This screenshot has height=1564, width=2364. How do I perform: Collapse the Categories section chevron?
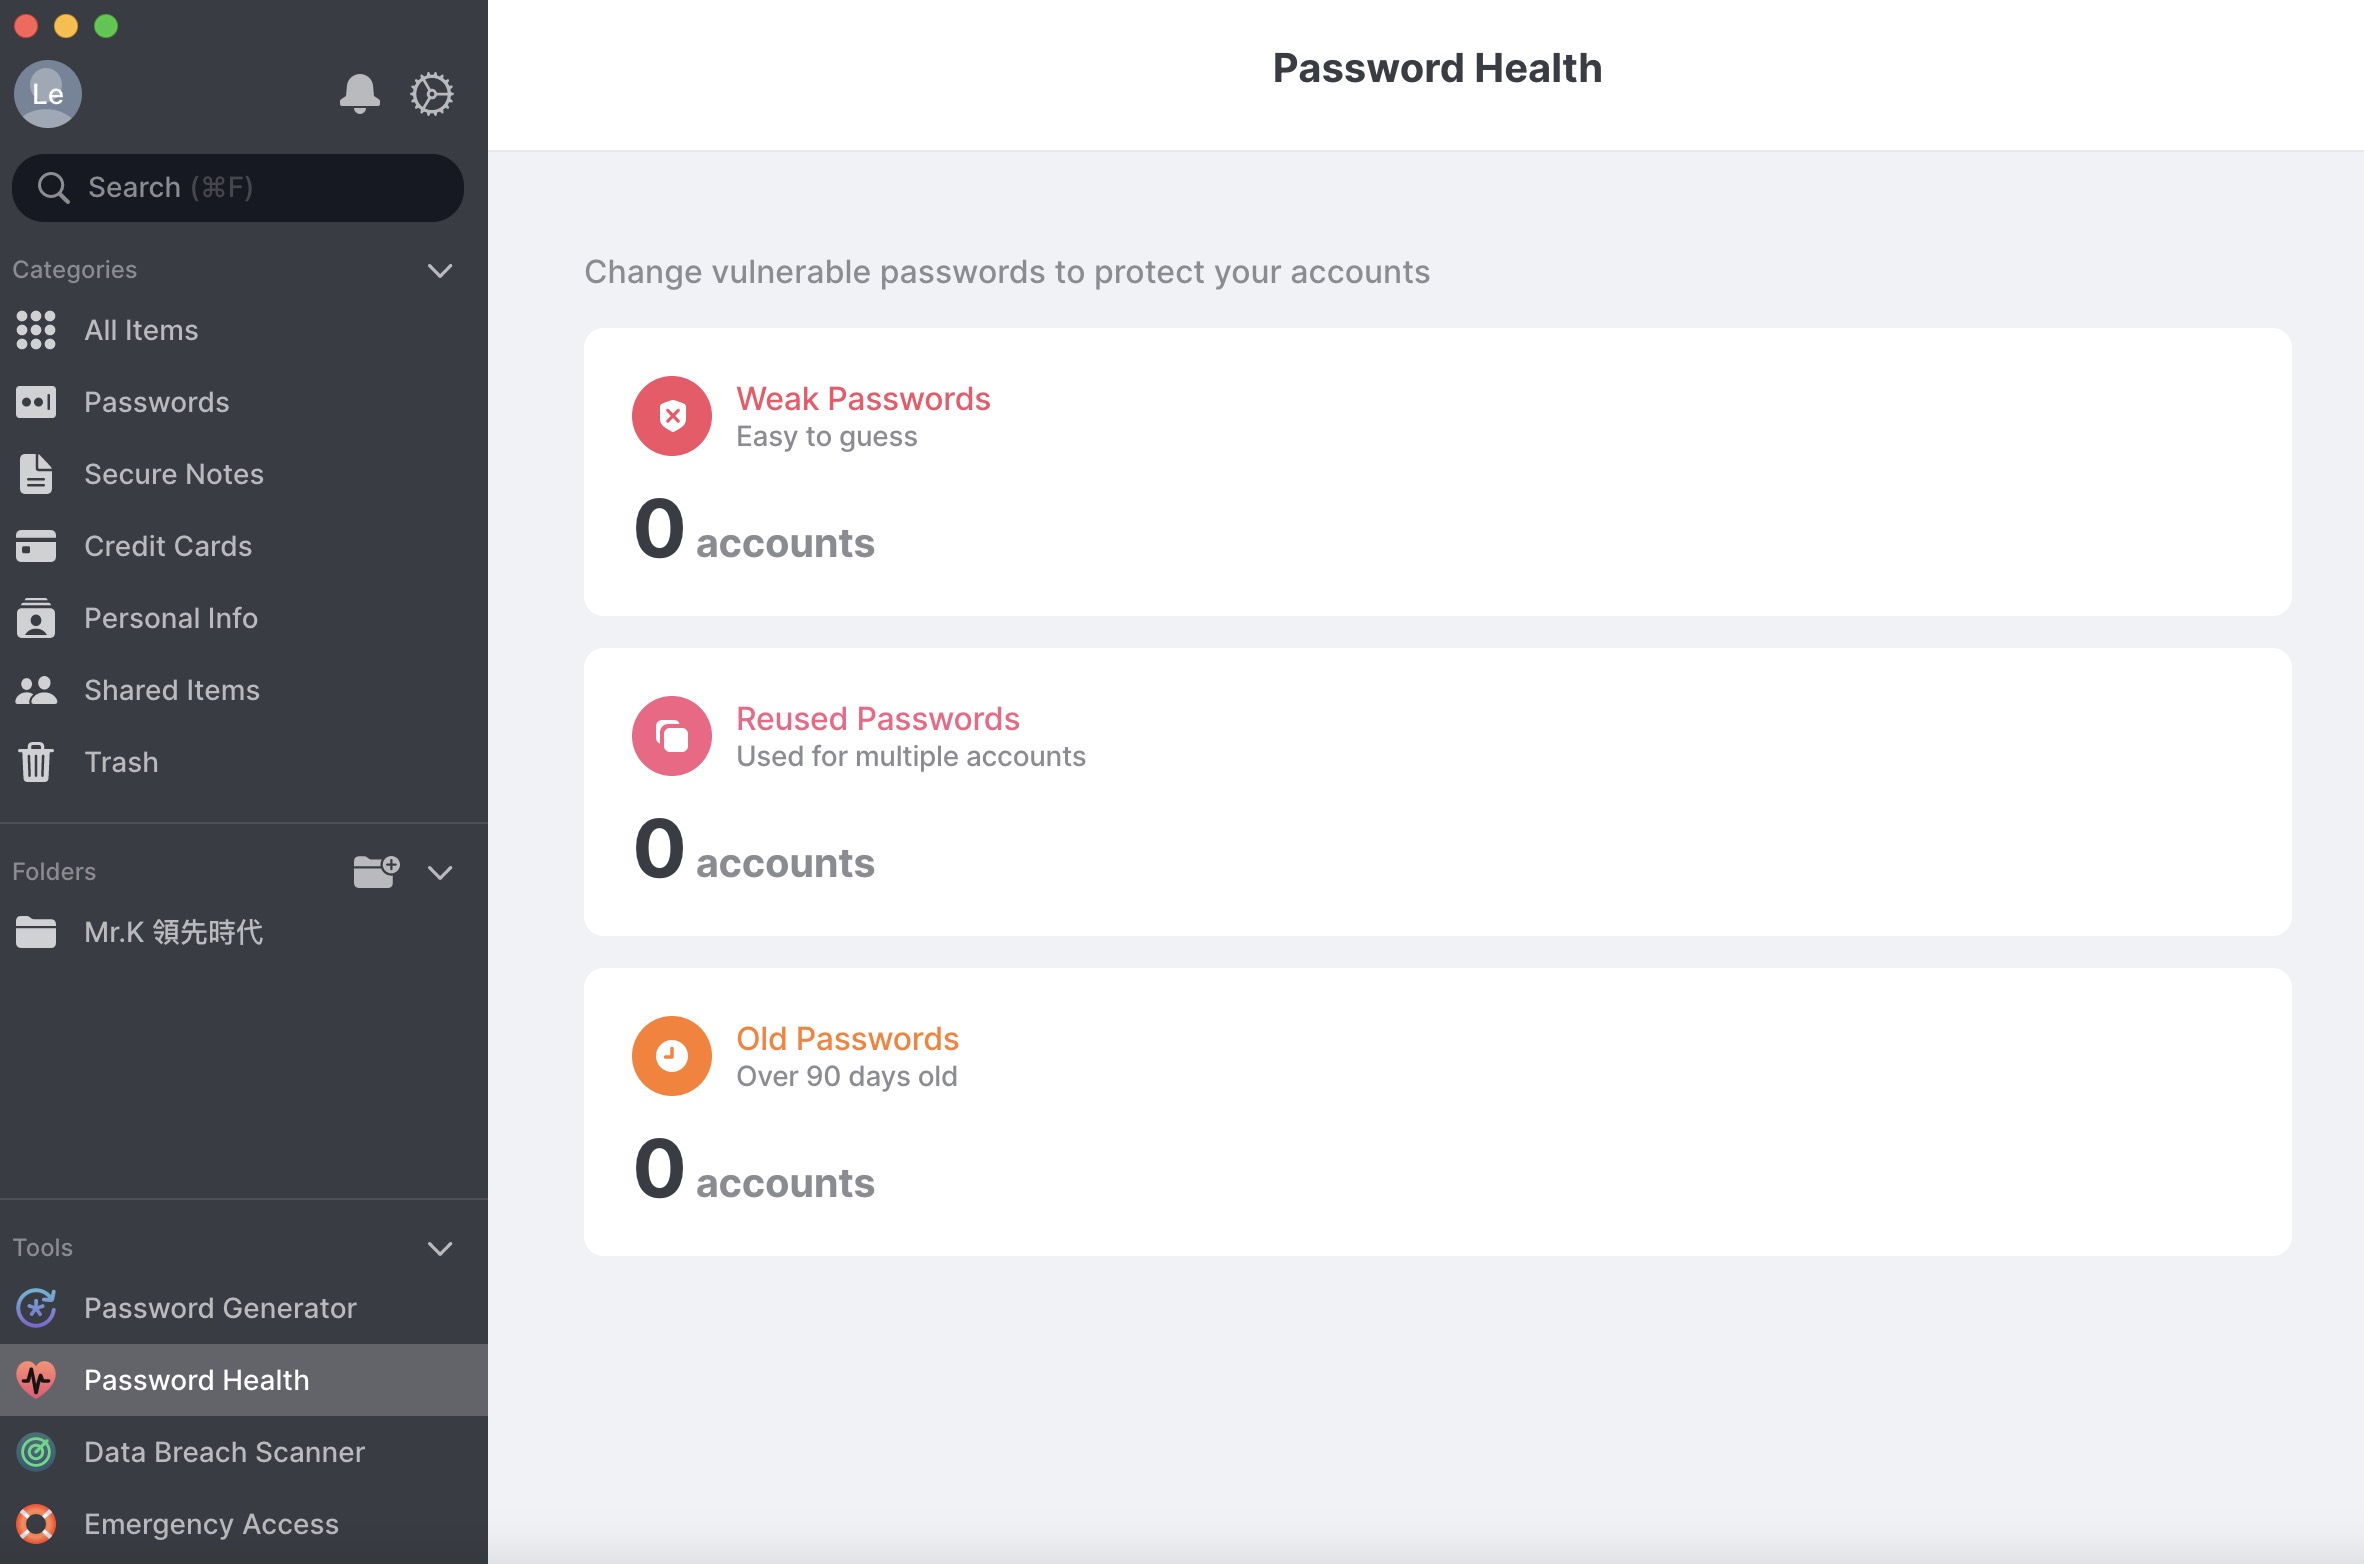coord(440,270)
